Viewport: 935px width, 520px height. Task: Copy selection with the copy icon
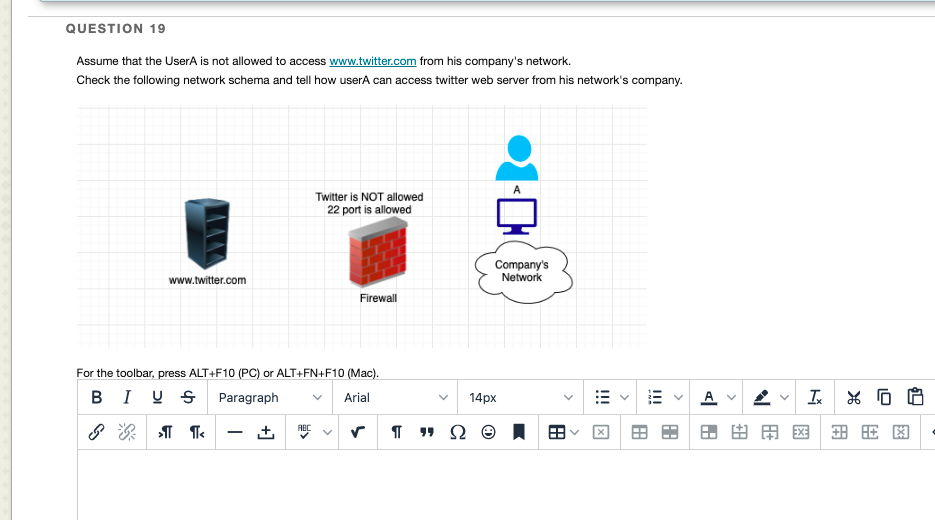tap(884, 397)
